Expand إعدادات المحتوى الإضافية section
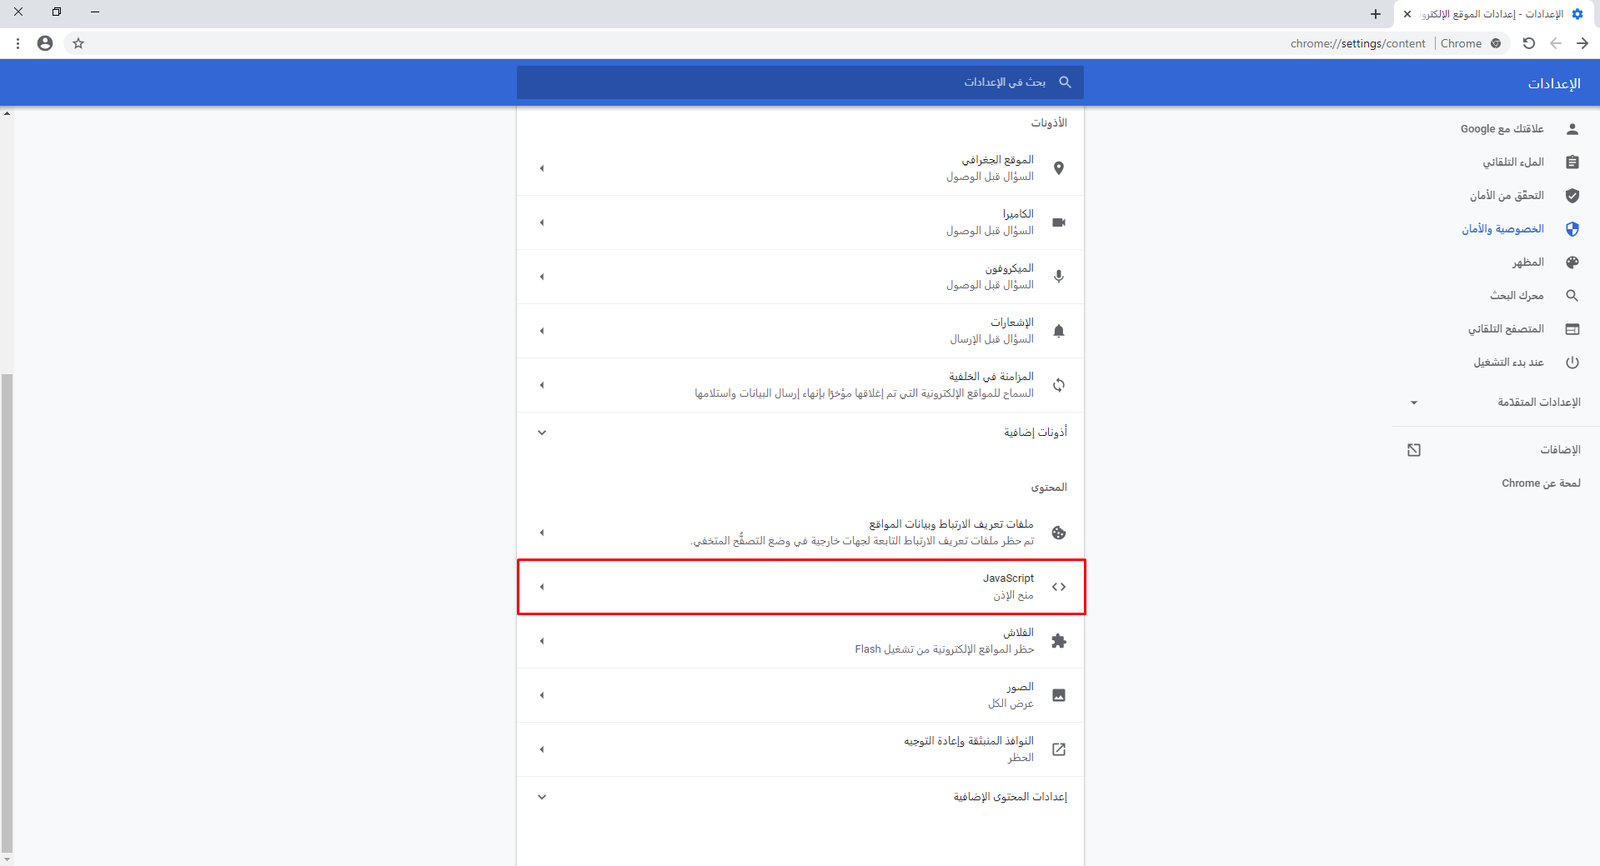The height and width of the screenshot is (866, 1600). 800,797
